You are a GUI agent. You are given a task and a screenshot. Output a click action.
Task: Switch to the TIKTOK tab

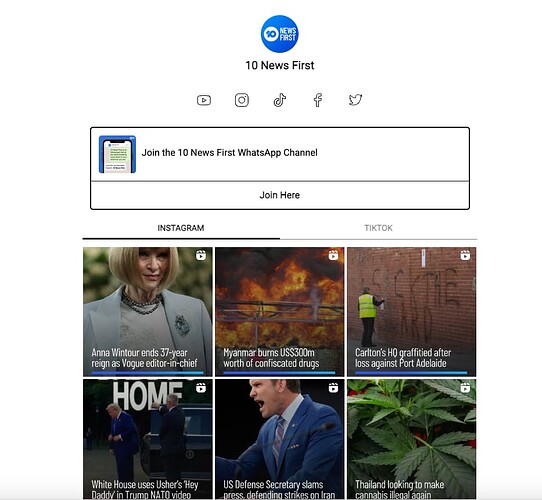[379, 228]
